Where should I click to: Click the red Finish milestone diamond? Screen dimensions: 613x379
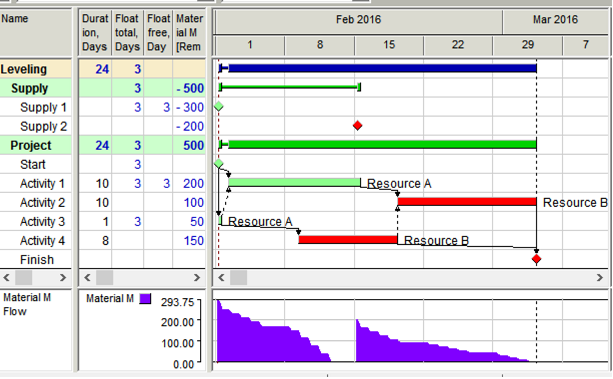coord(536,259)
